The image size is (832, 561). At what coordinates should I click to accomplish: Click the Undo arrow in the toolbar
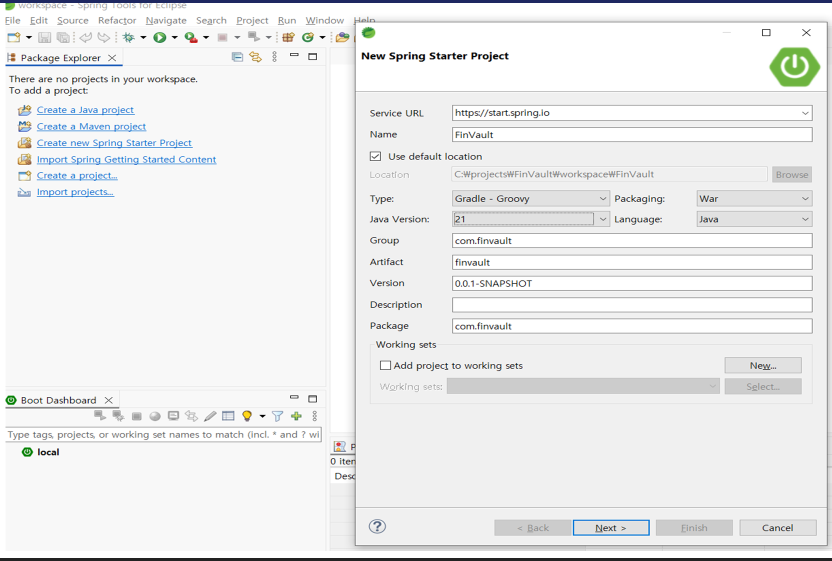(x=85, y=37)
